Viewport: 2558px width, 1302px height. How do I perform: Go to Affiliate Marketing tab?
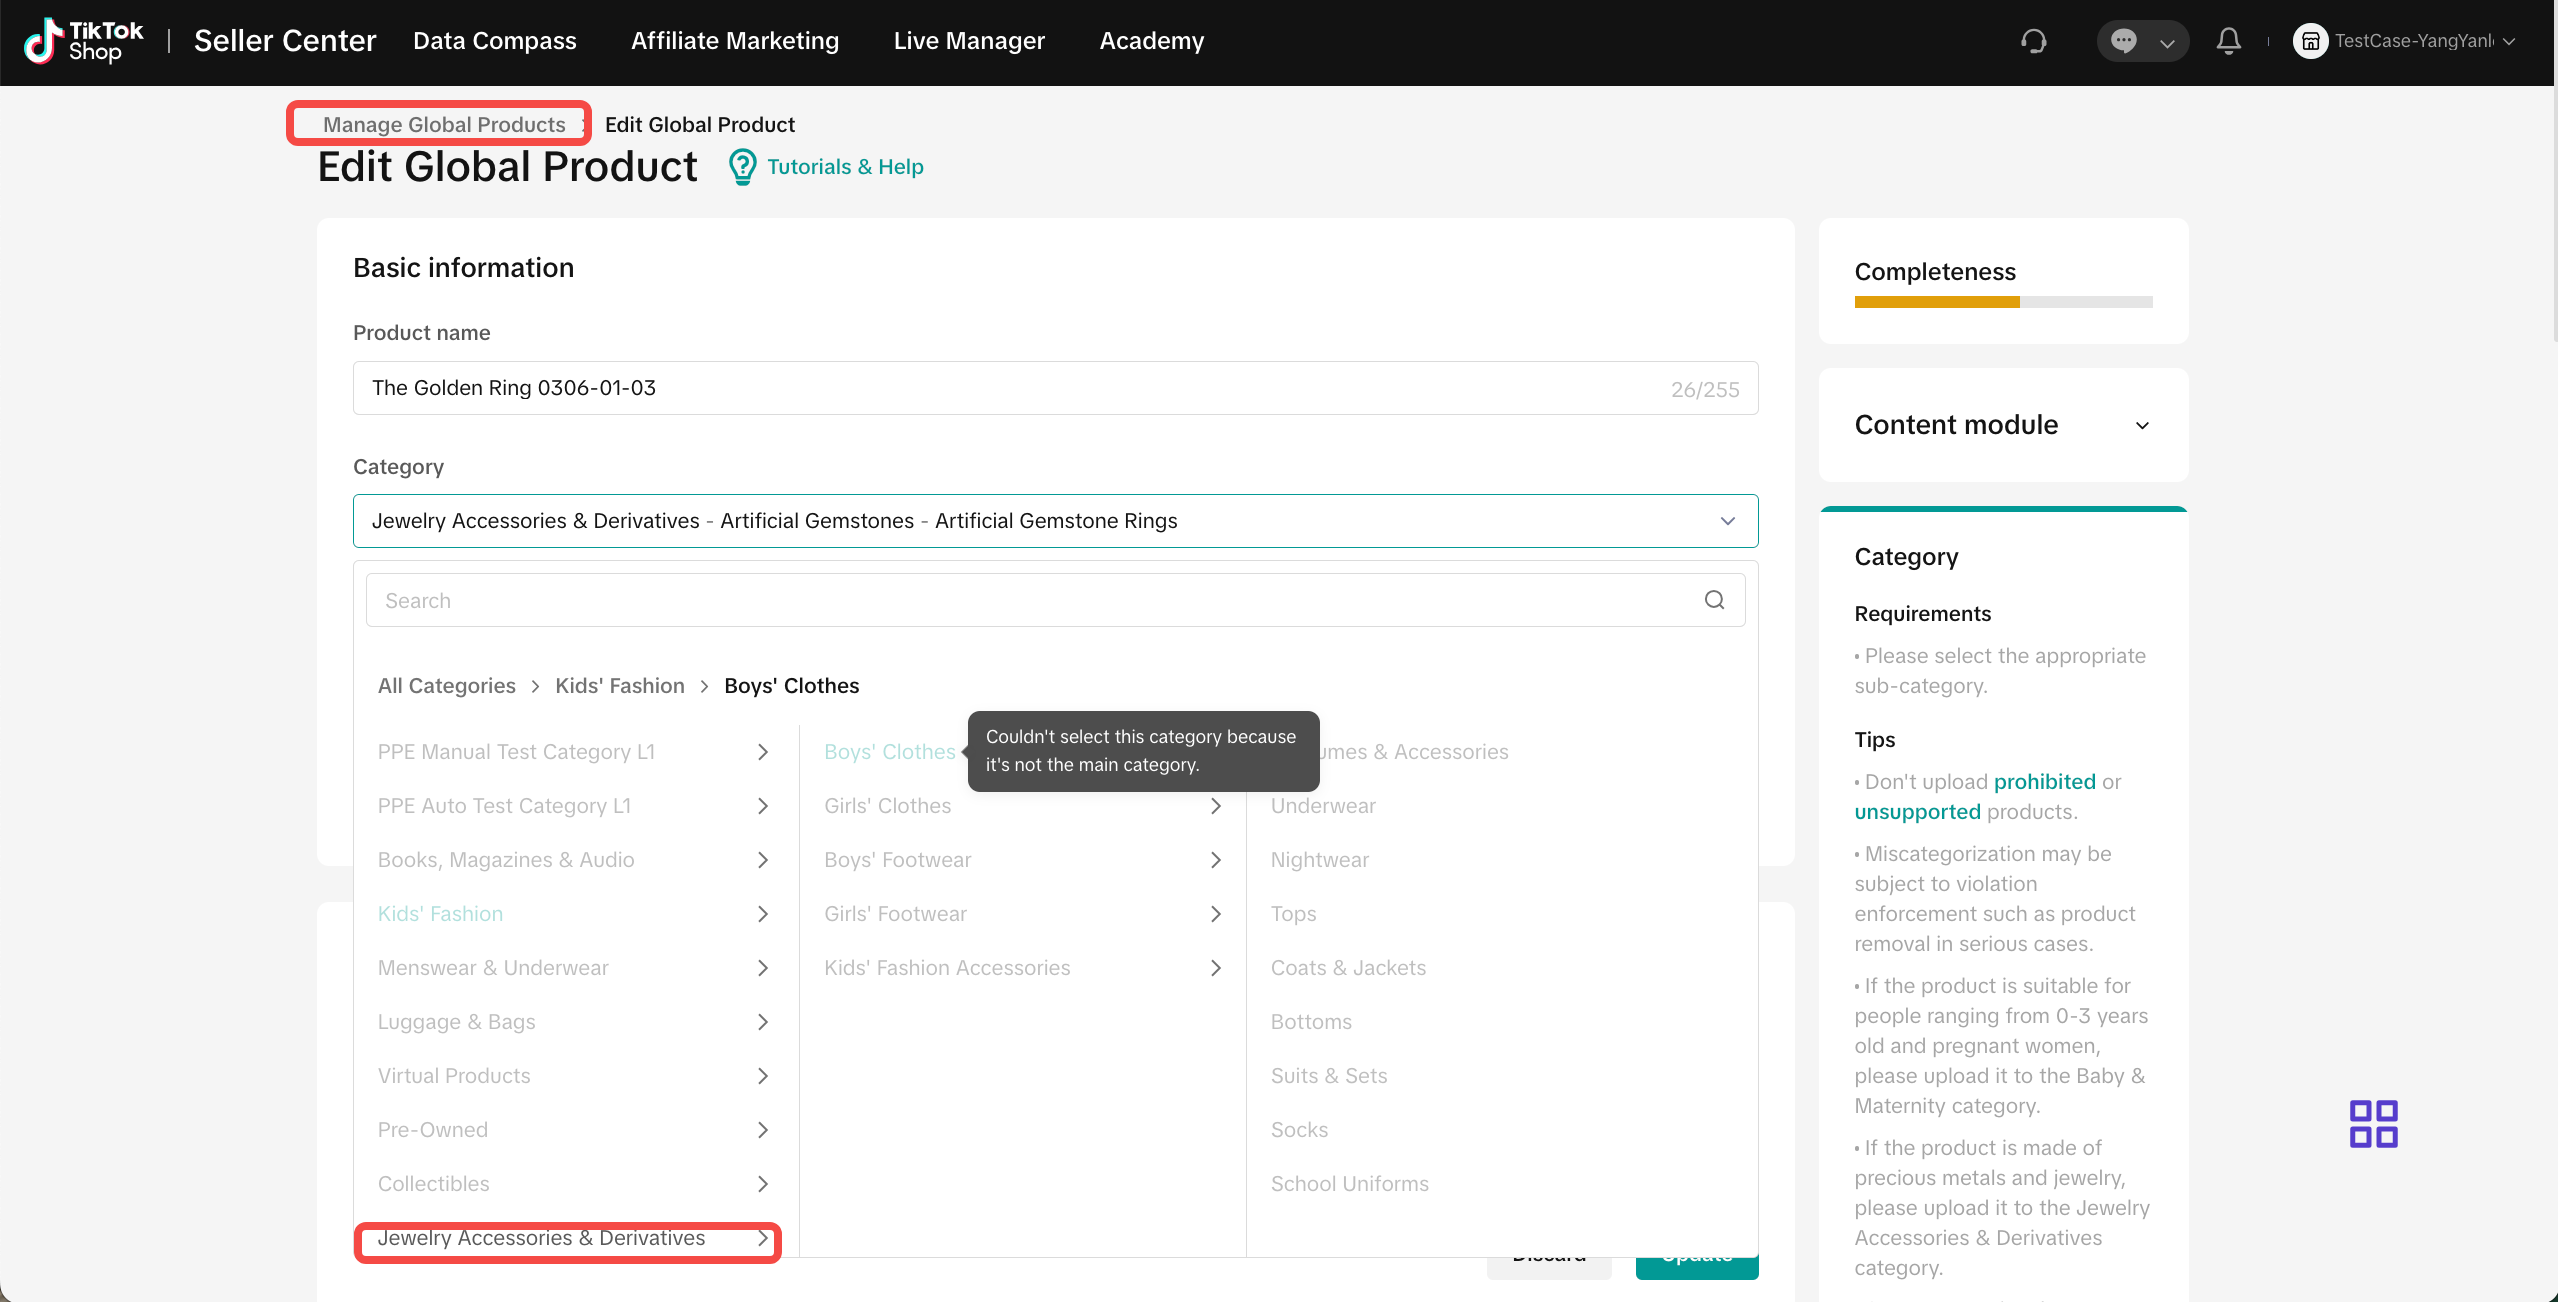point(735,41)
